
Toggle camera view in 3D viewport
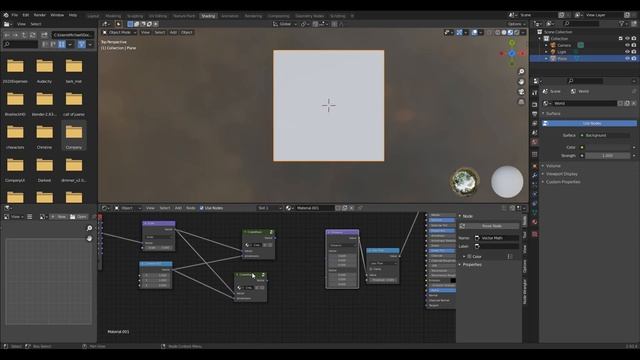521,92
